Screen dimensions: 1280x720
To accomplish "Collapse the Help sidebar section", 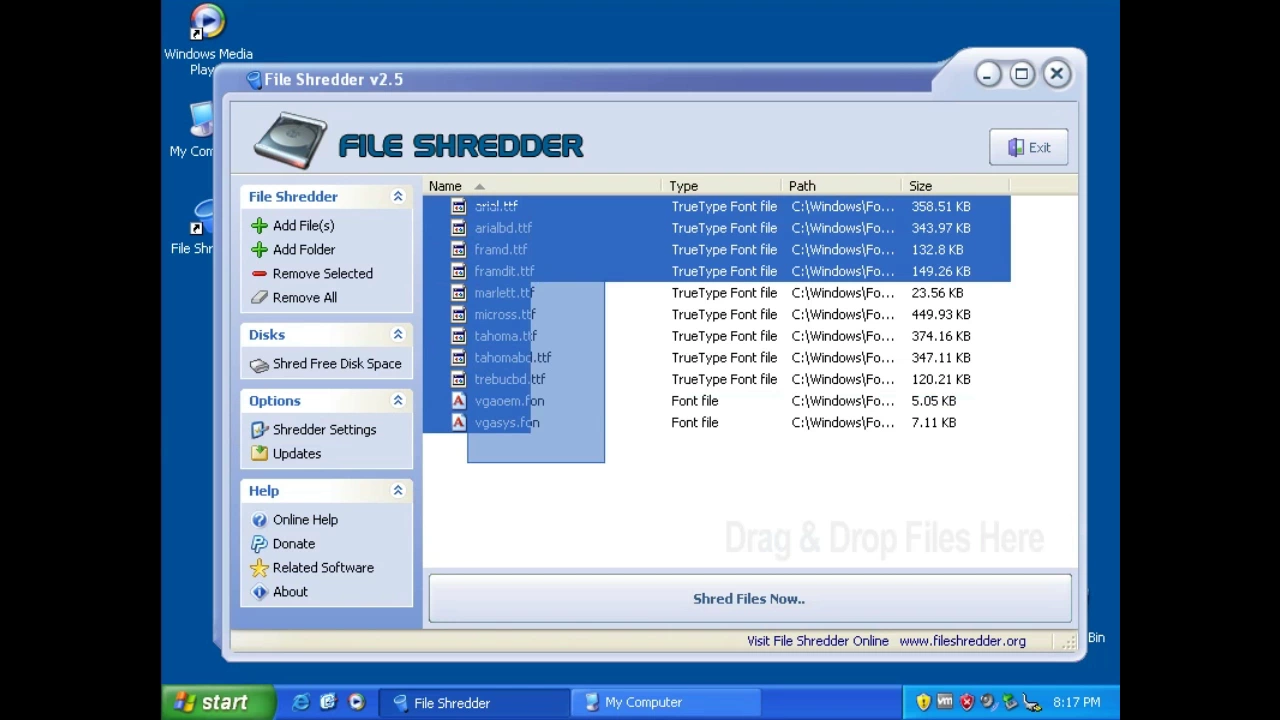I will (x=398, y=491).
